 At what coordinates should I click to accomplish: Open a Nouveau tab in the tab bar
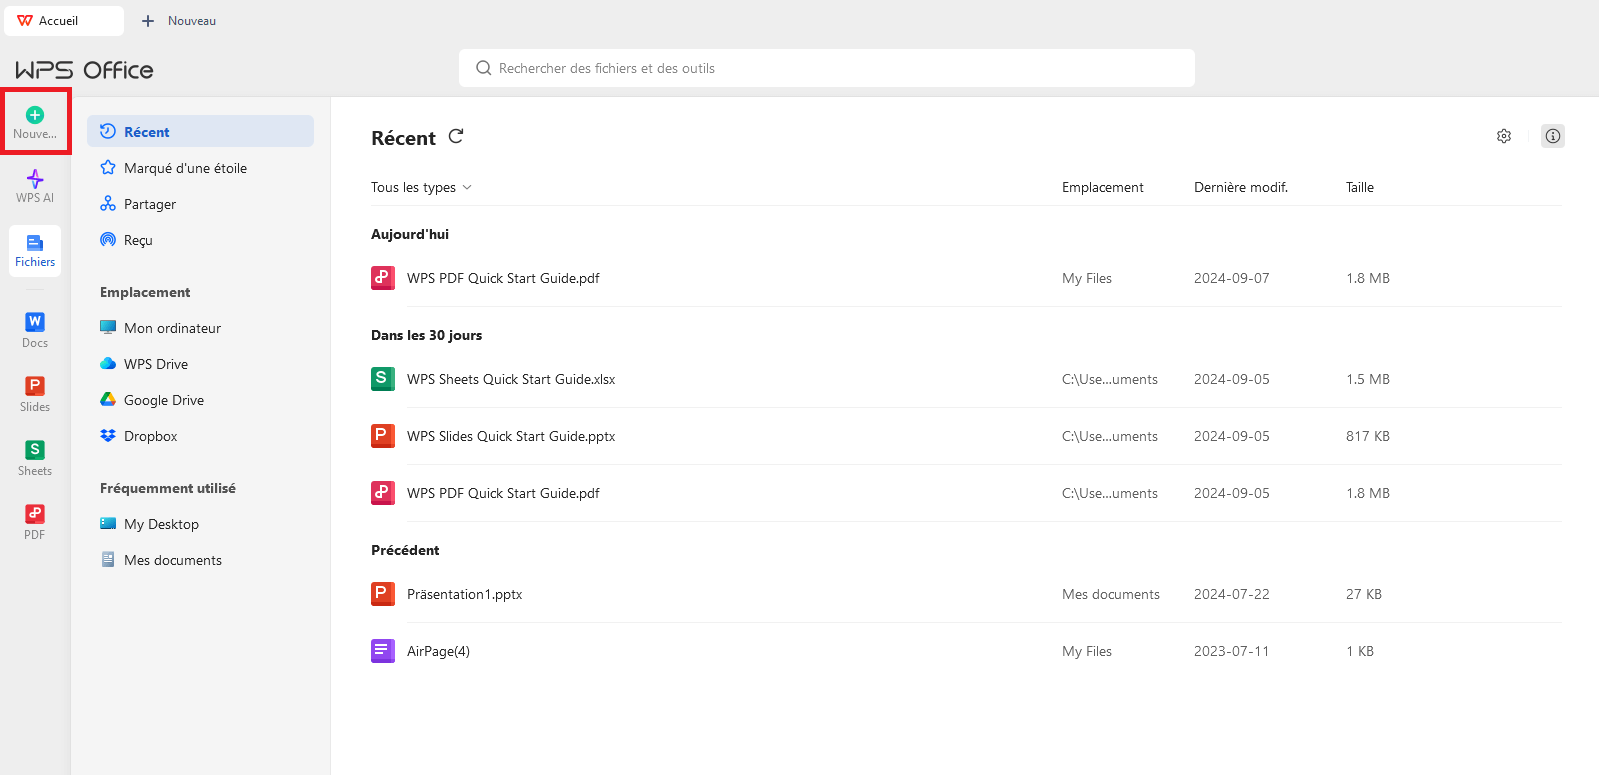(x=179, y=21)
